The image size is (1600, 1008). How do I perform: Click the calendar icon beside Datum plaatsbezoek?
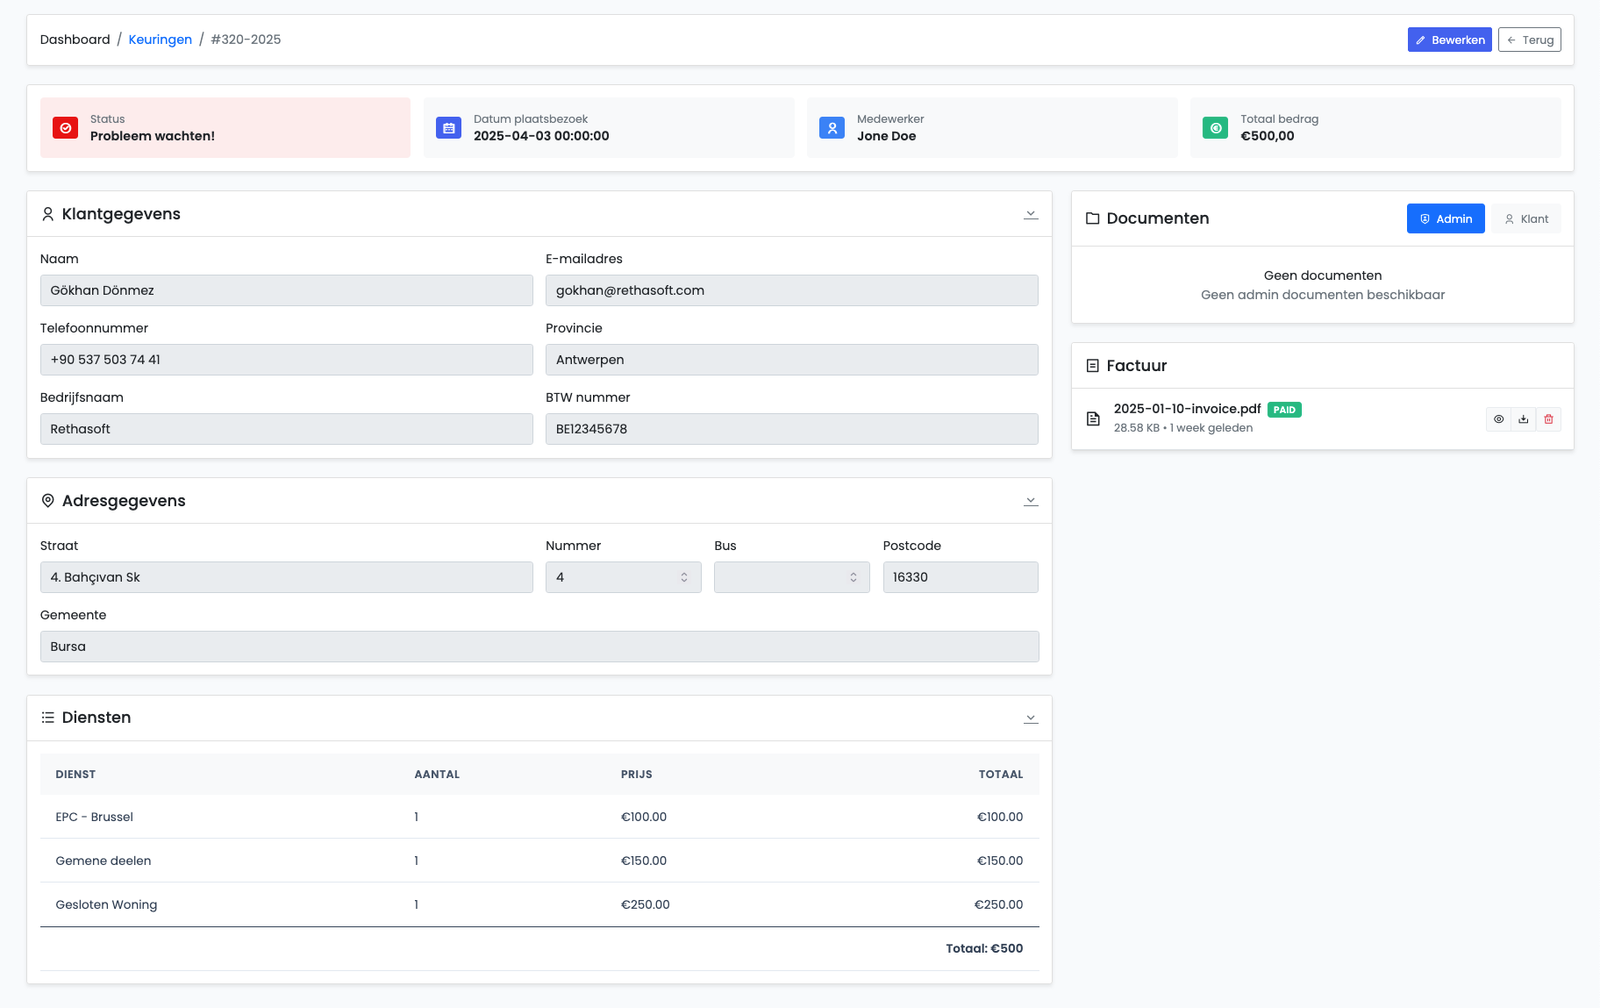click(x=449, y=128)
